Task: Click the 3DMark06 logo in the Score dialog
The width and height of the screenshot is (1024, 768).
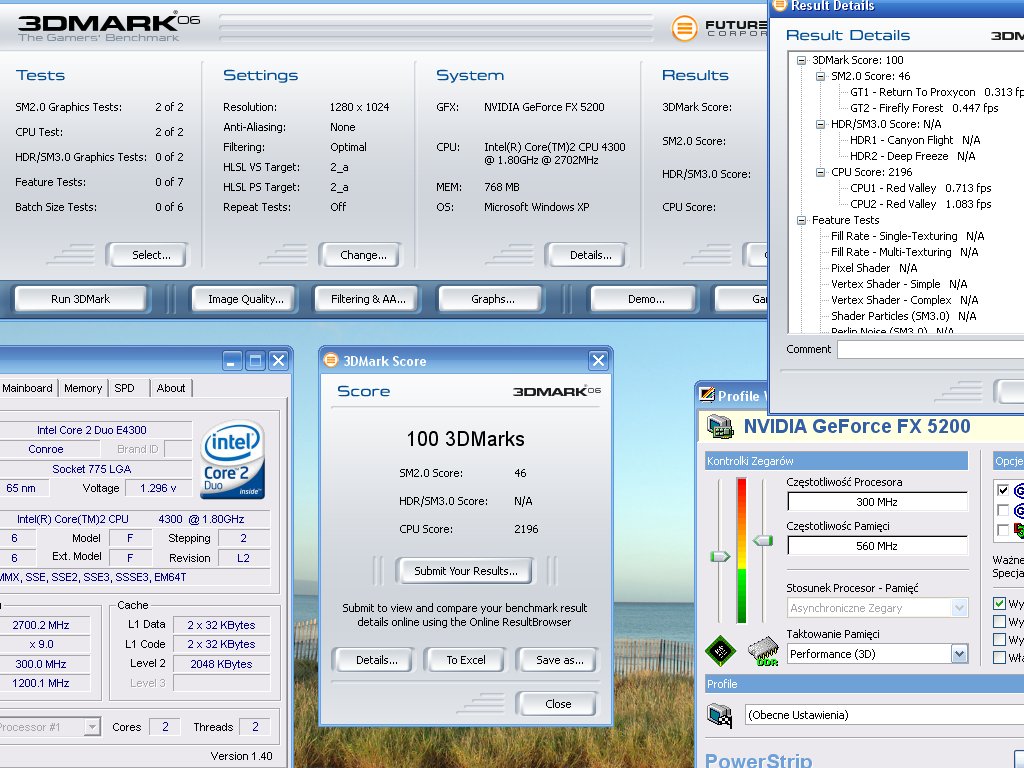Action: click(x=556, y=391)
